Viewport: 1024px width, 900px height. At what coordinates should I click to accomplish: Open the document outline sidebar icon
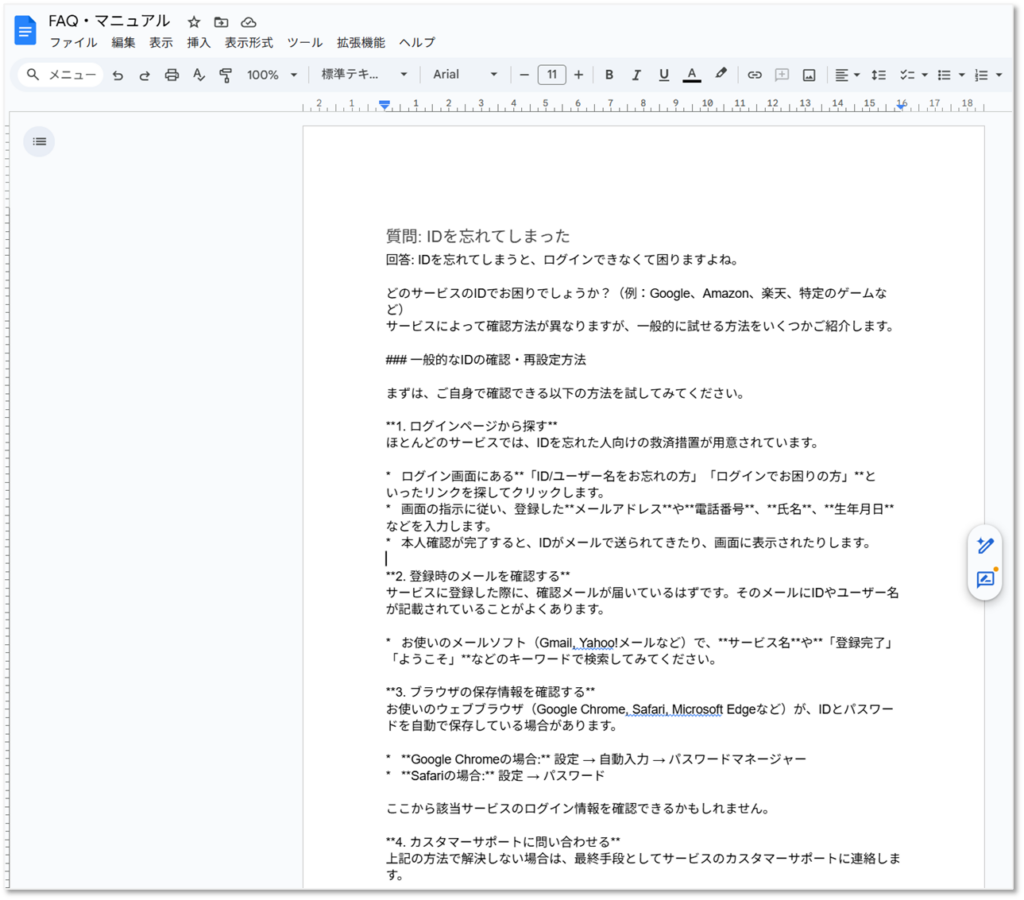coord(39,141)
